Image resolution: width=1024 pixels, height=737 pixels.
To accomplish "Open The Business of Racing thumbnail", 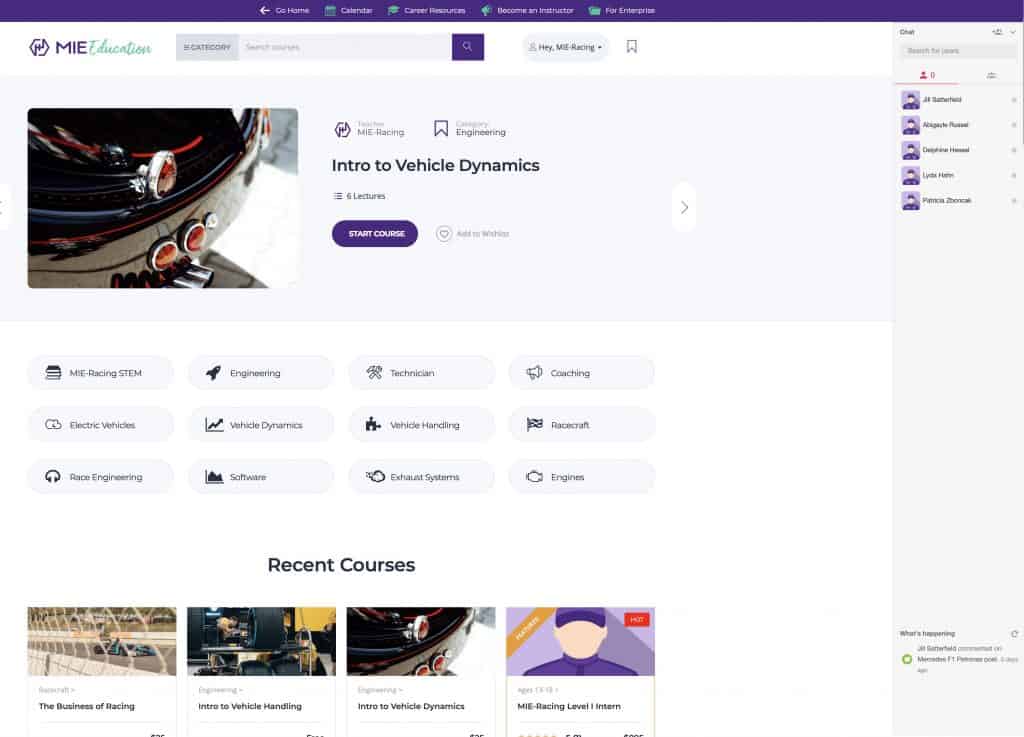I will (102, 641).
